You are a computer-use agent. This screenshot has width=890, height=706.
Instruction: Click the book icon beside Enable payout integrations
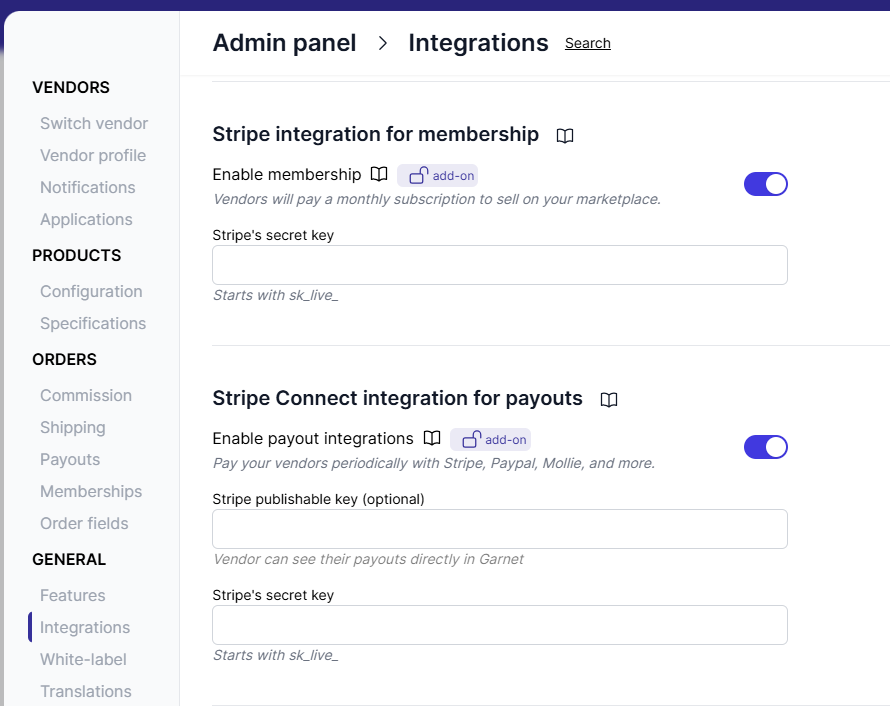click(432, 438)
